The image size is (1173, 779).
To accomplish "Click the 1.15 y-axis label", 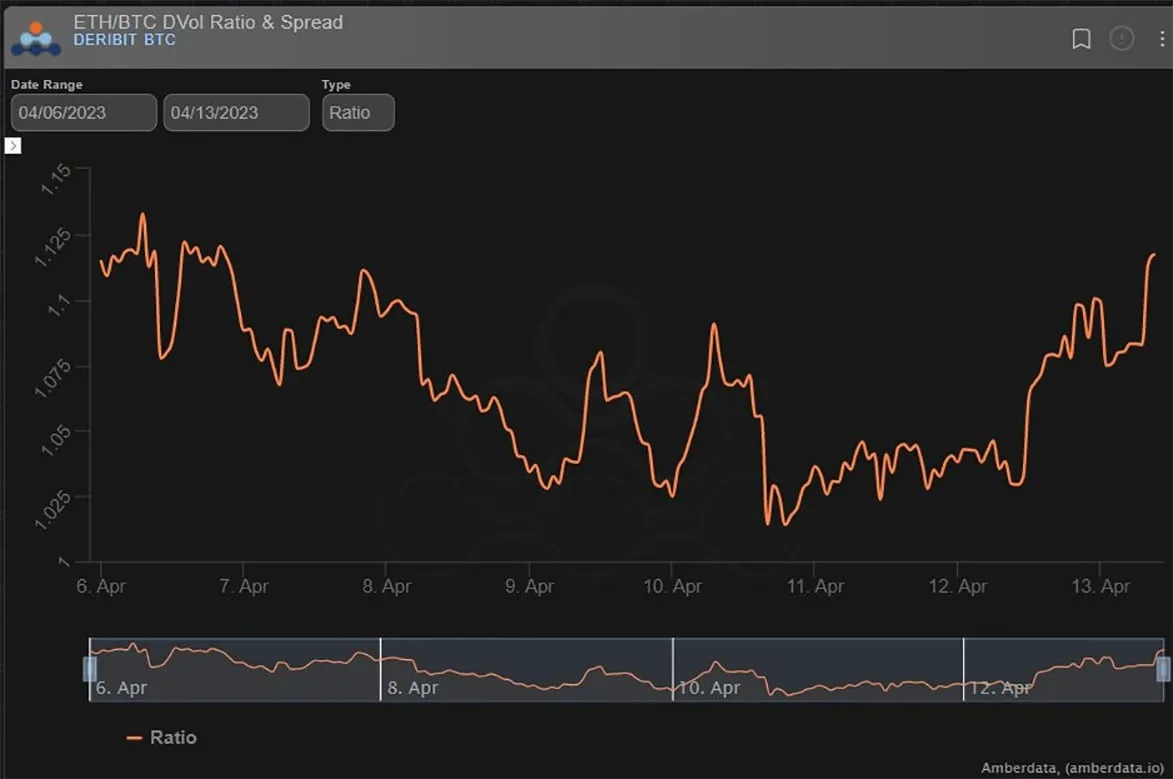I will pos(56,180).
